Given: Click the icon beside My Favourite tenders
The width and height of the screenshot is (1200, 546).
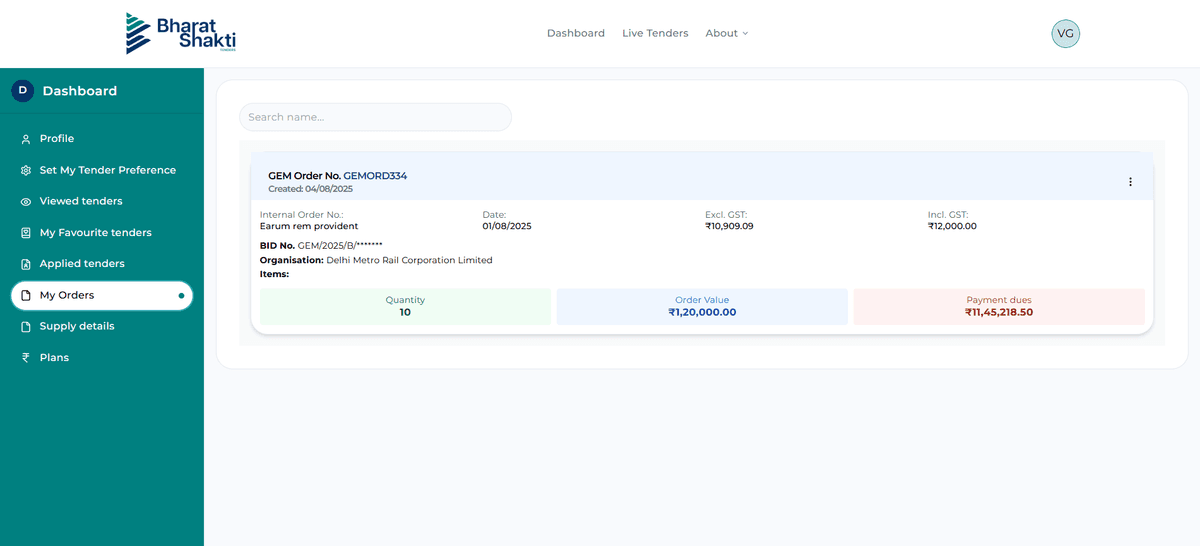Looking at the screenshot, I should pyautogui.click(x=26, y=233).
